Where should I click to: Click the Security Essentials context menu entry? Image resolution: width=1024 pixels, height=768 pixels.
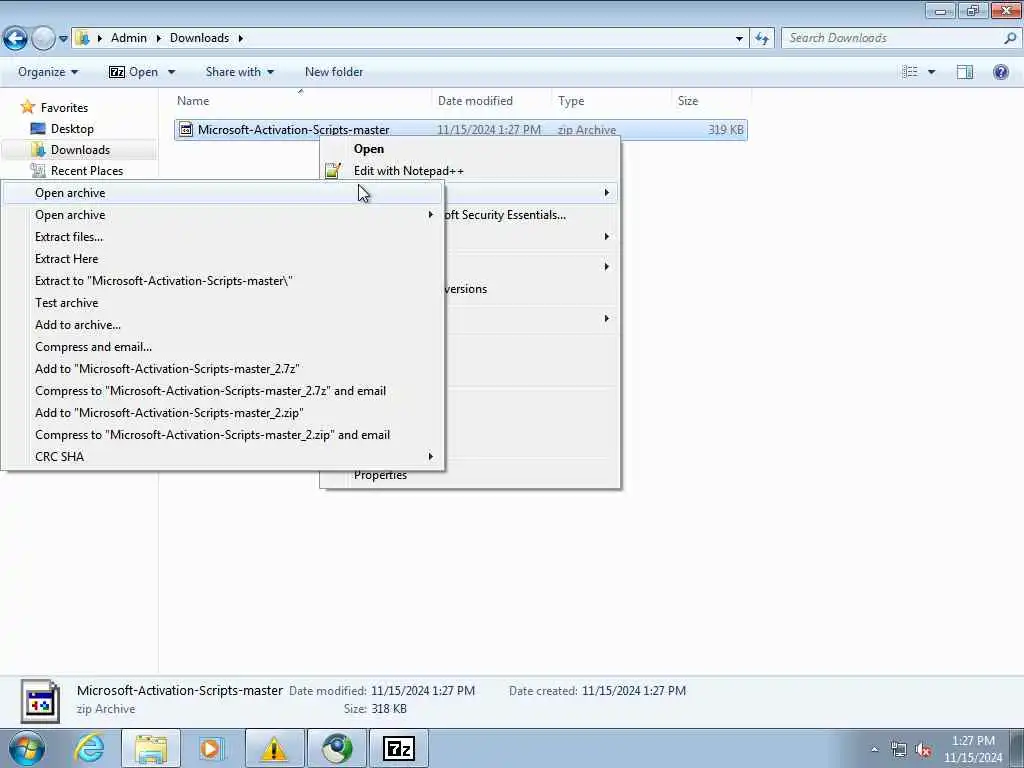point(504,215)
